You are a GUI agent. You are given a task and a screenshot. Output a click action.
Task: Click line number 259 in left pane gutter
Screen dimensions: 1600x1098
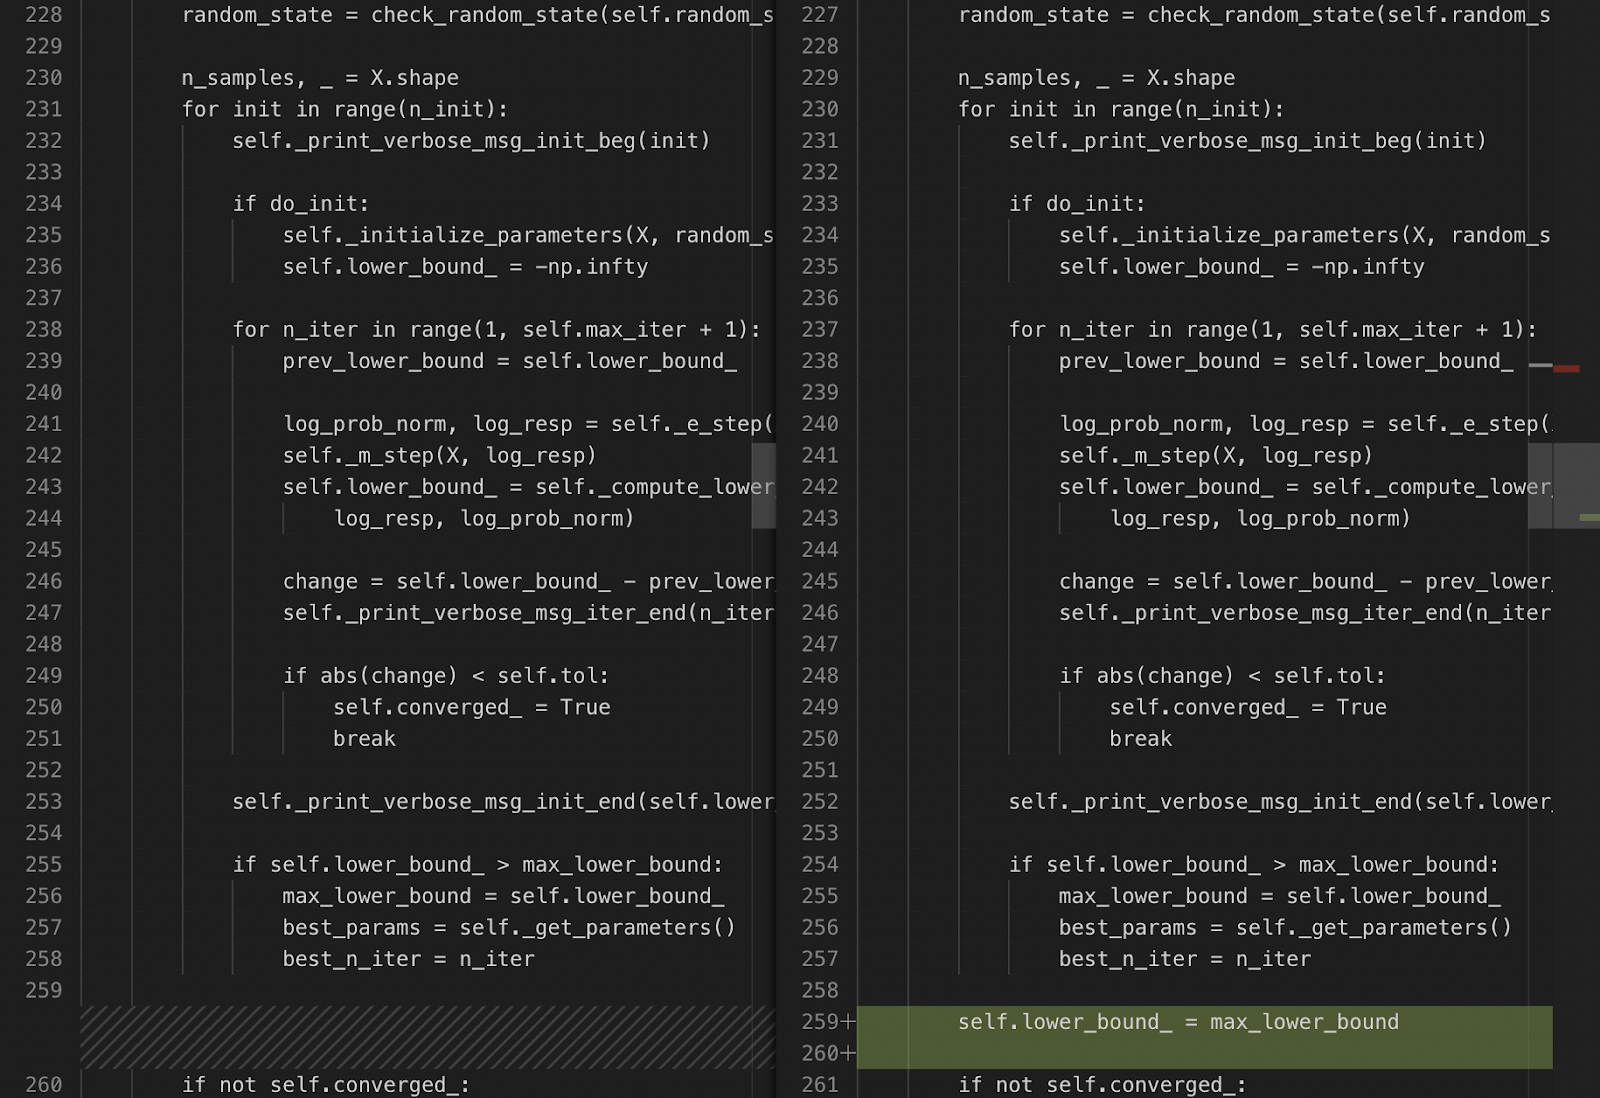[x=44, y=990]
